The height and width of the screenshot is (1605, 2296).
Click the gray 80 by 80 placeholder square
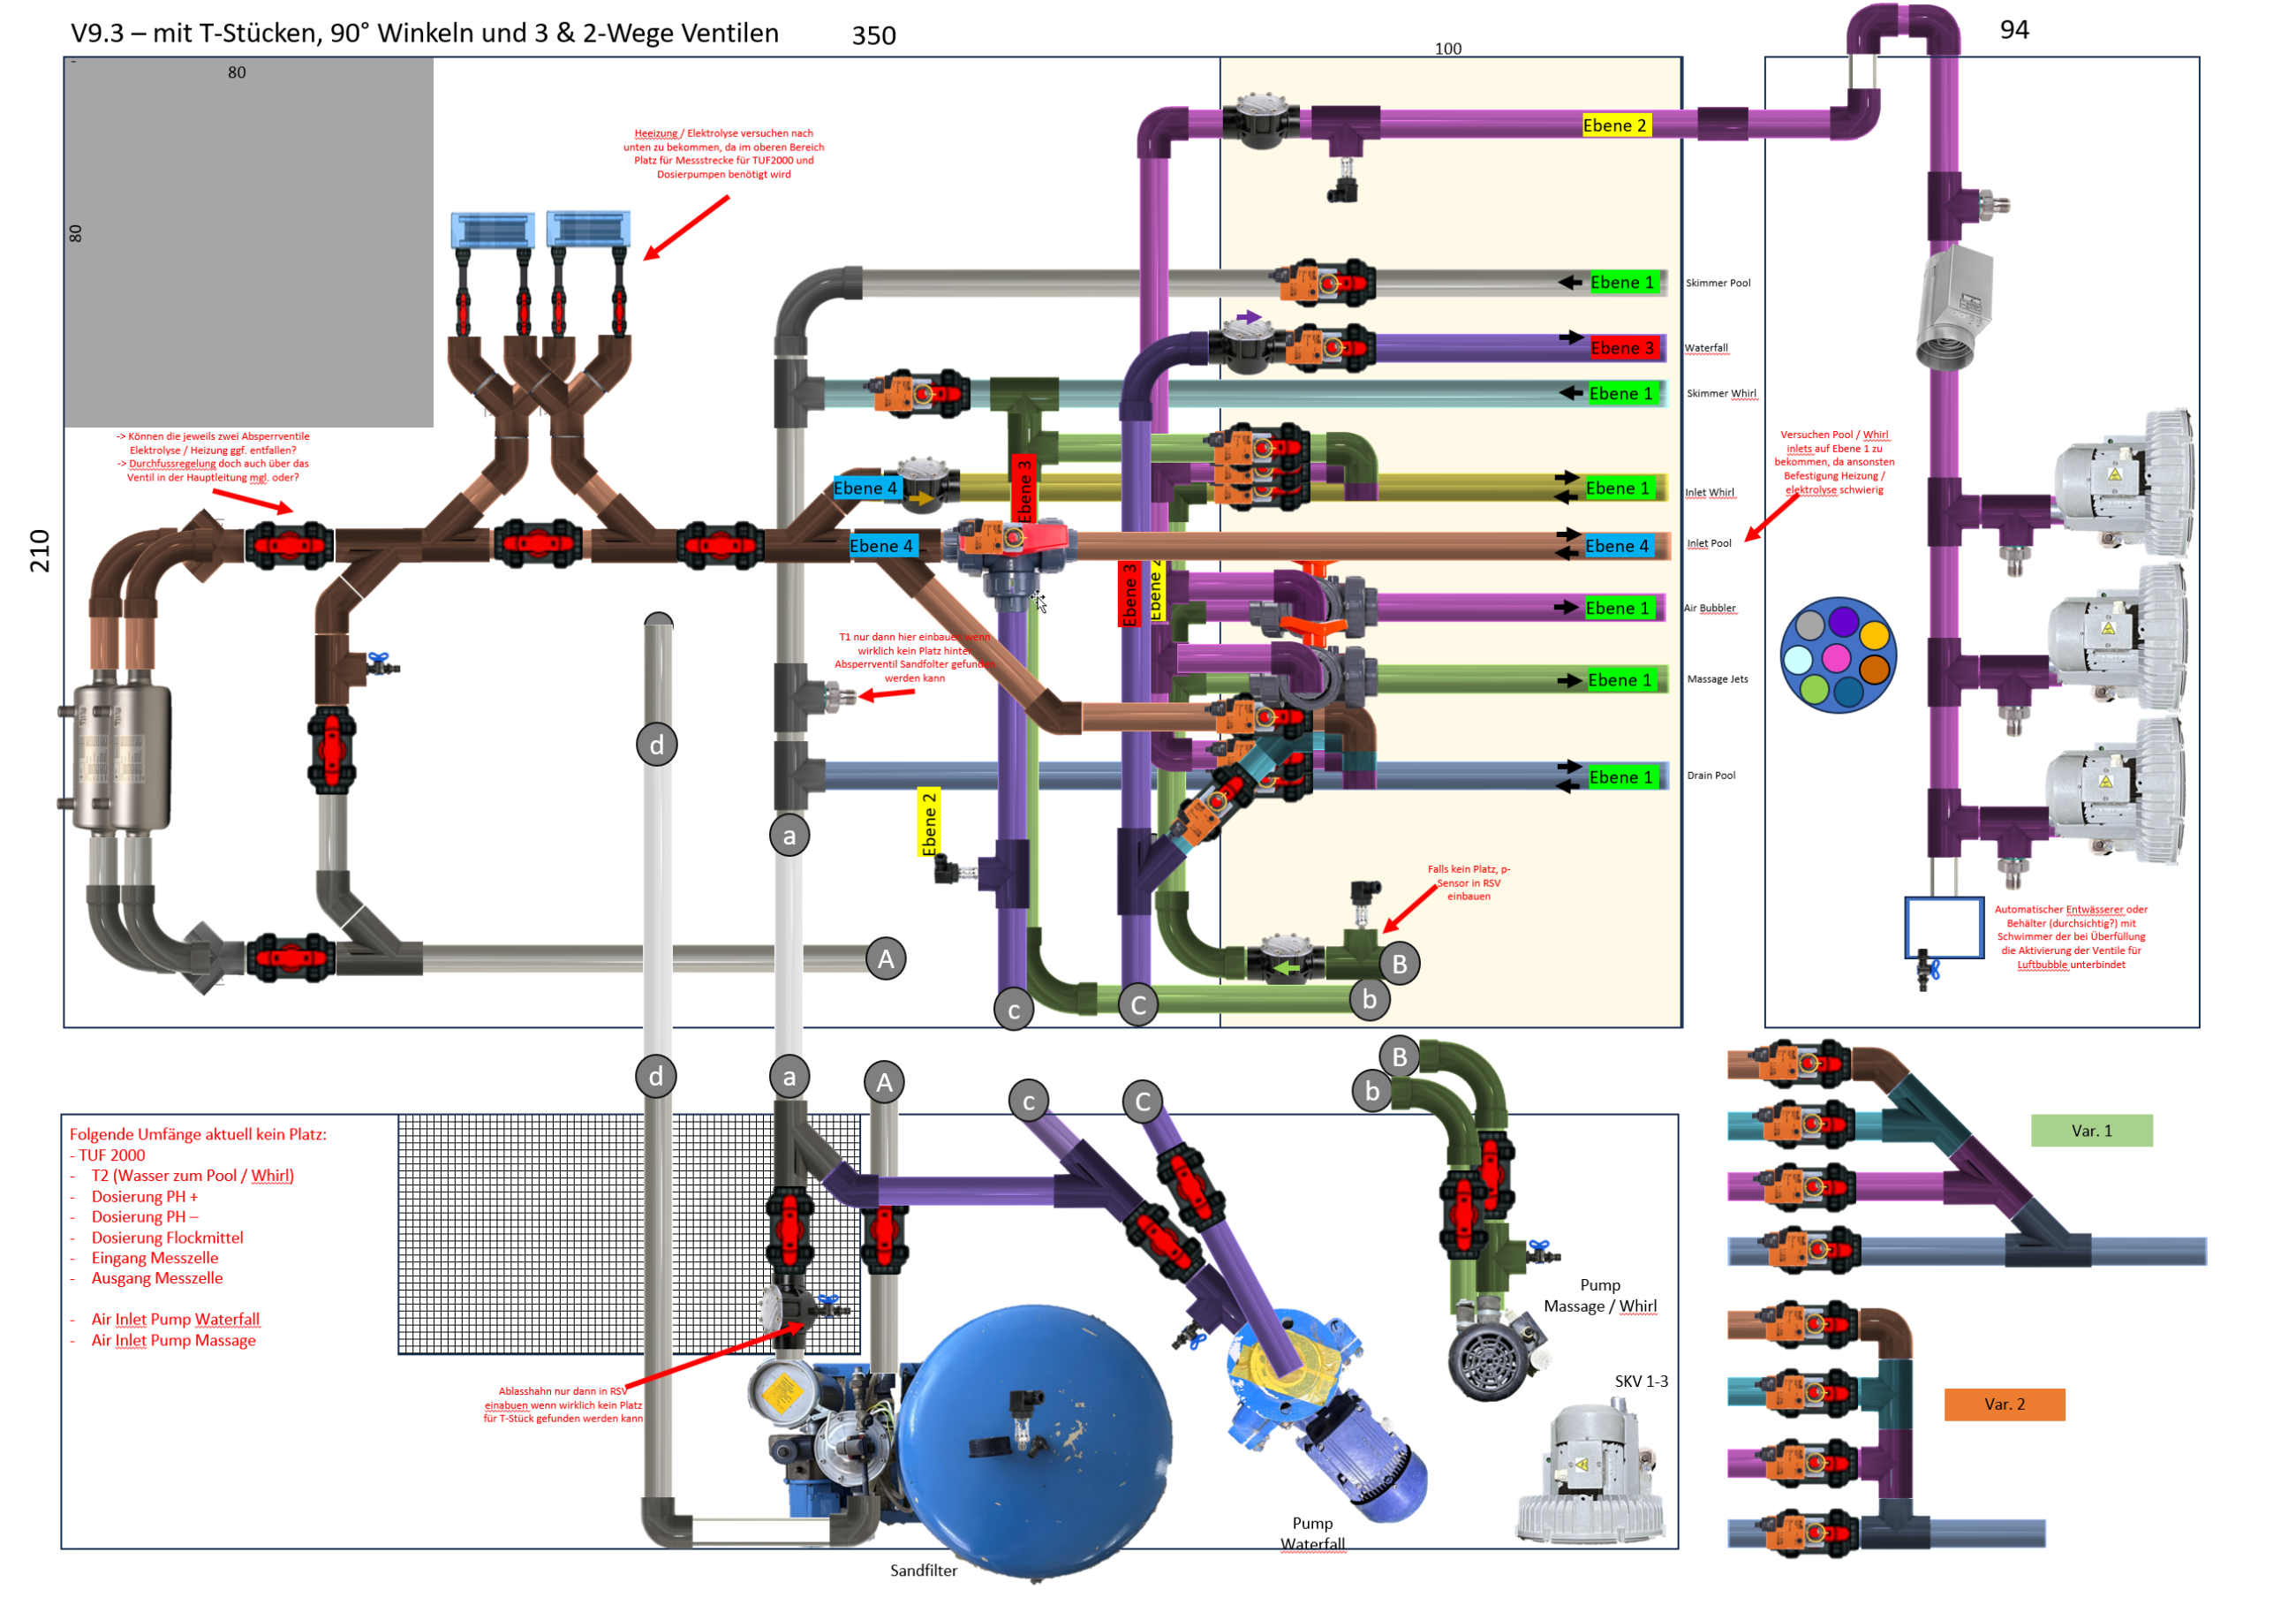click(x=249, y=243)
